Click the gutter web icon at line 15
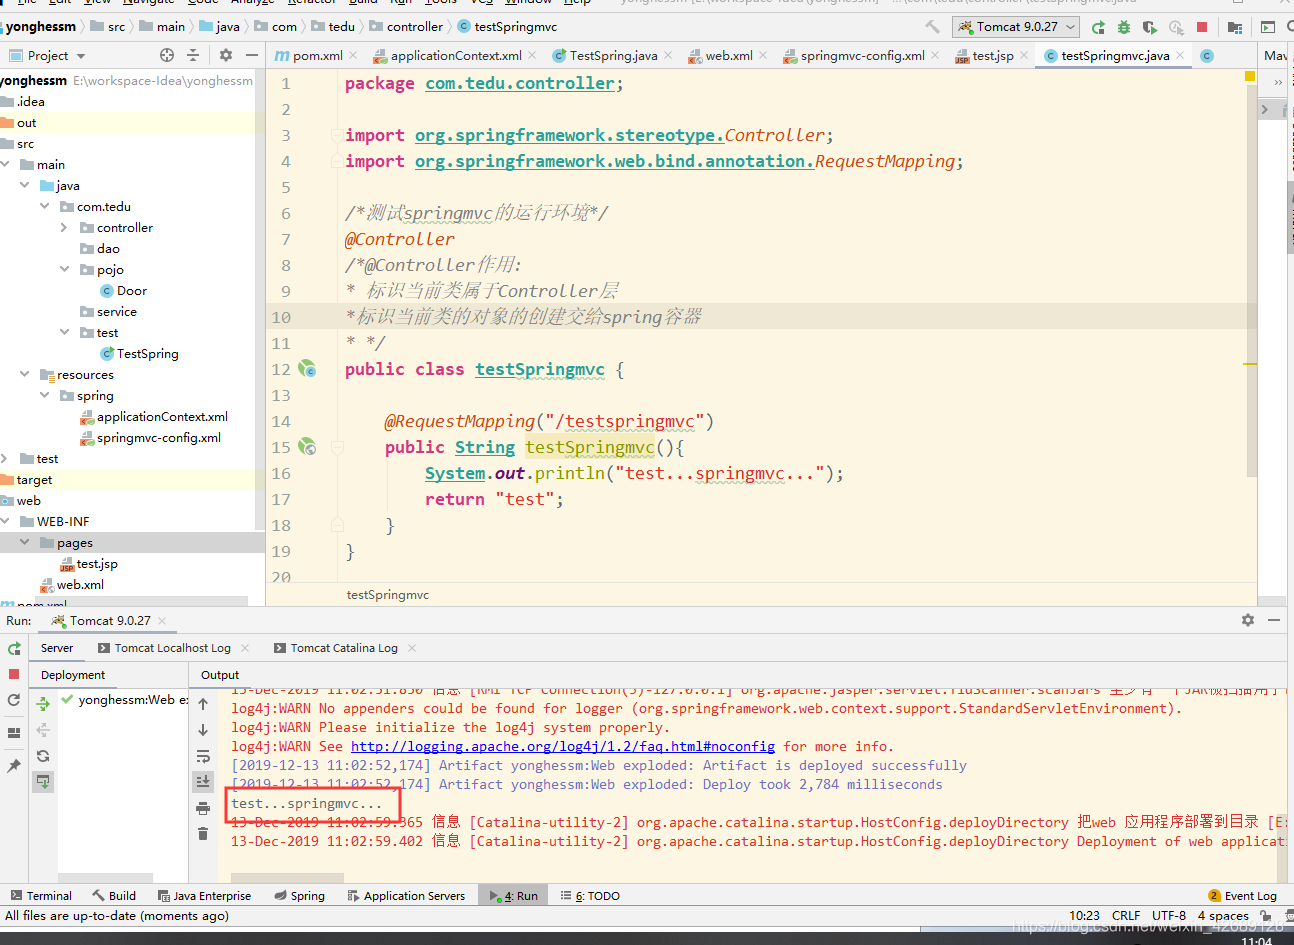Screen dimensions: 1294x945 click(x=308, y=447)
